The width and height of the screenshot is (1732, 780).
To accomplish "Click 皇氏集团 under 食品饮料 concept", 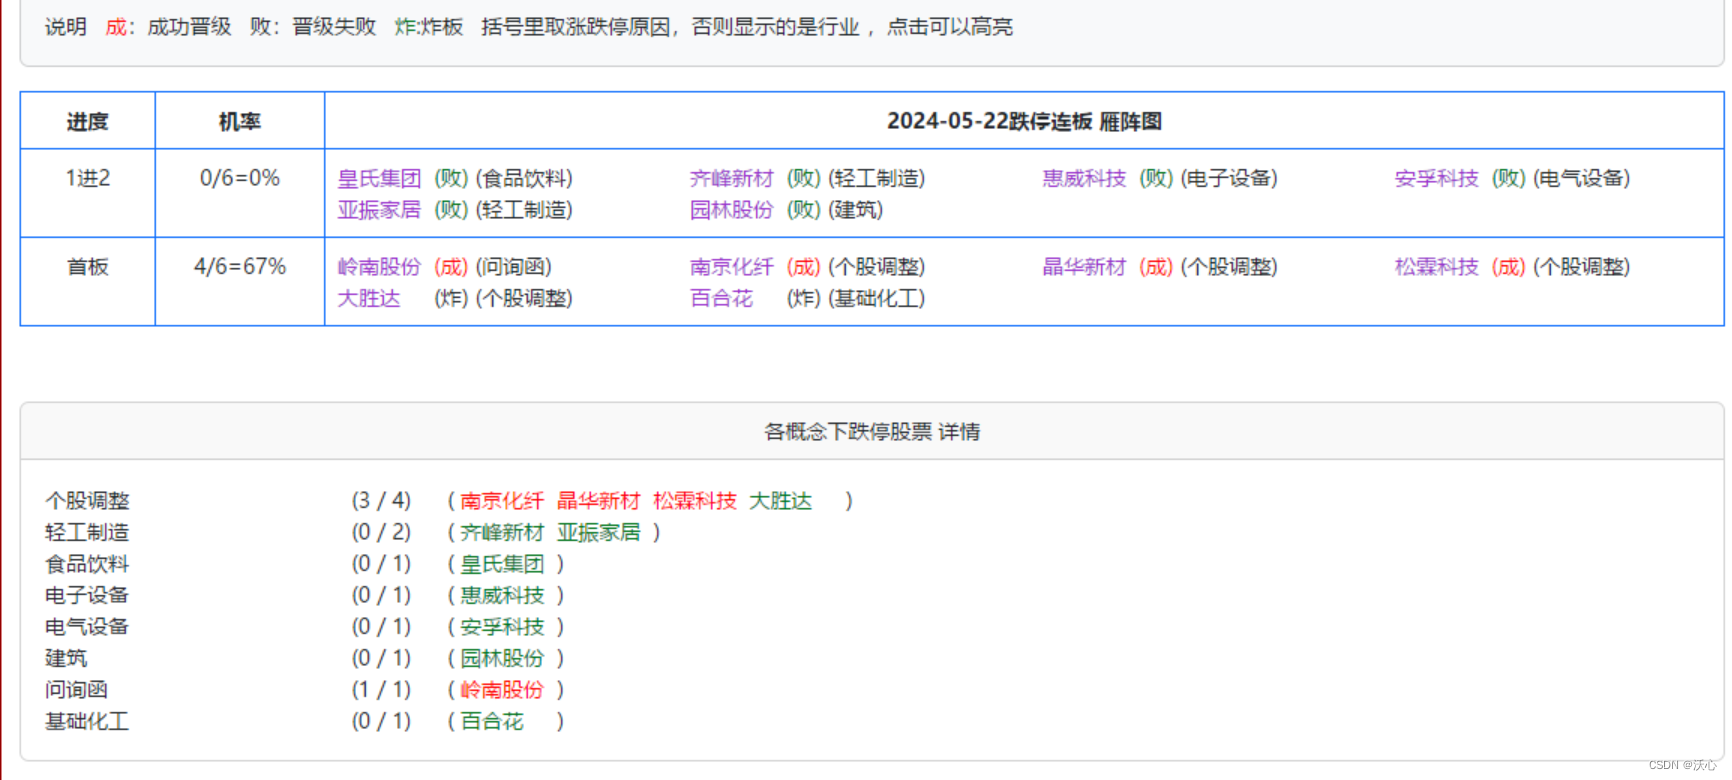I will pos(502,564).
